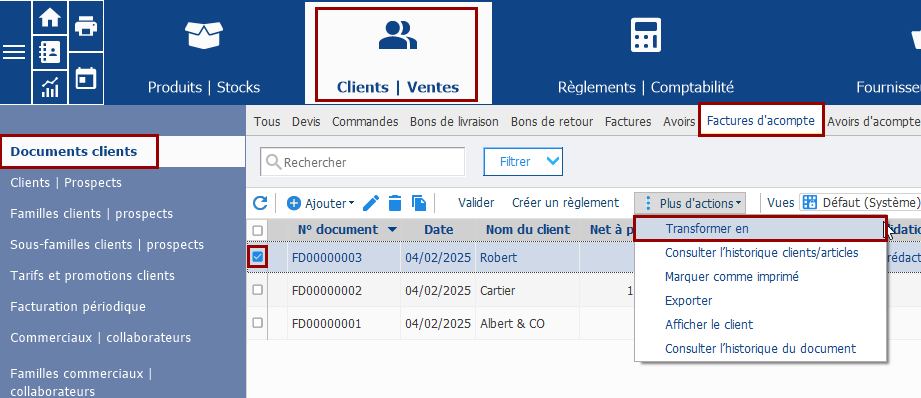Screen dimensions: 921x398
Task: Select document number FD00000003
Action: 327,258
